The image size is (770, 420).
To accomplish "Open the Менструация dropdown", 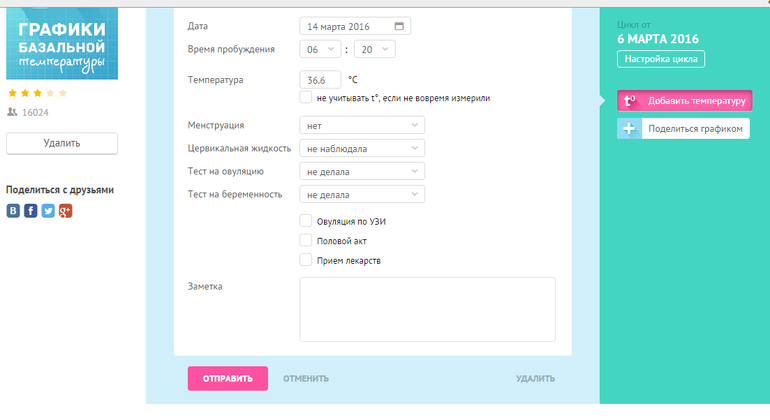I will pos(362,125).
